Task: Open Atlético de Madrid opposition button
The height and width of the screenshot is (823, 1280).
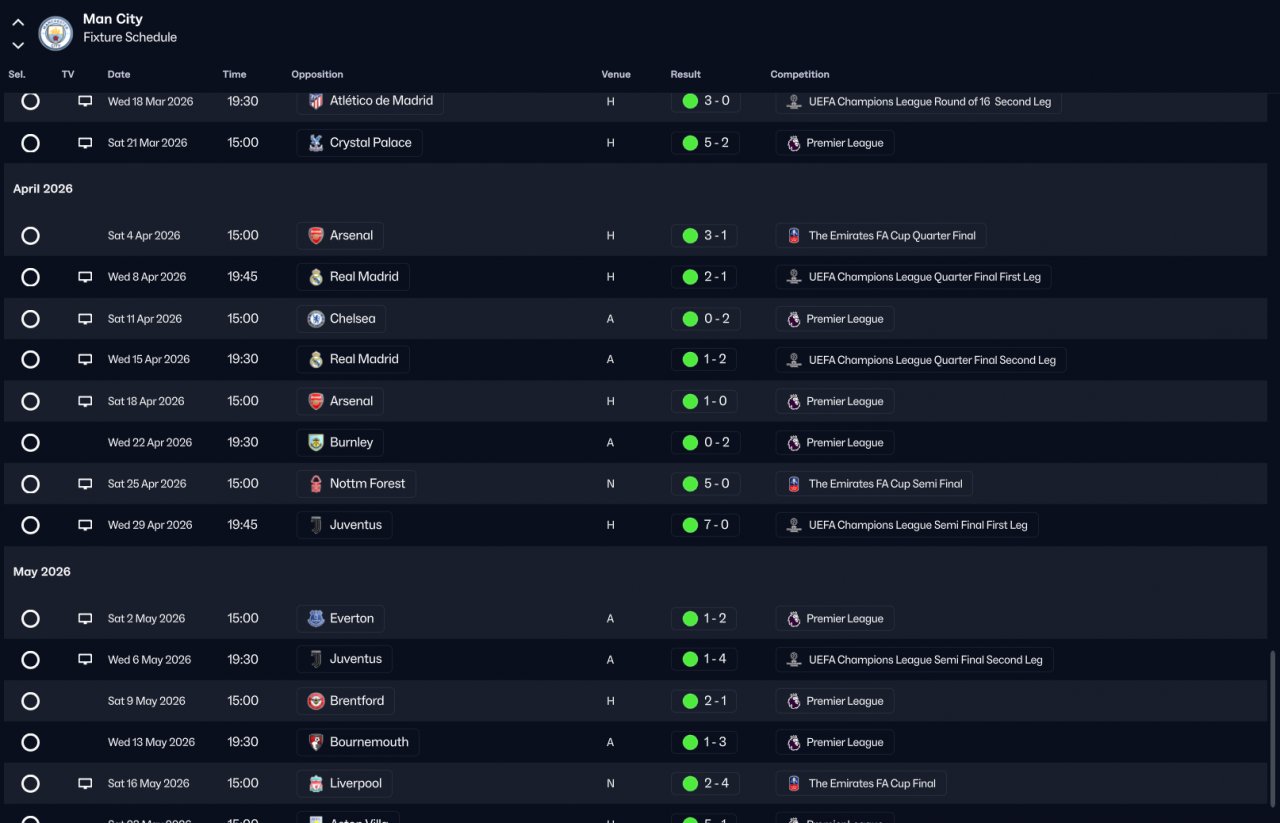Action: (x=370, y=101)
